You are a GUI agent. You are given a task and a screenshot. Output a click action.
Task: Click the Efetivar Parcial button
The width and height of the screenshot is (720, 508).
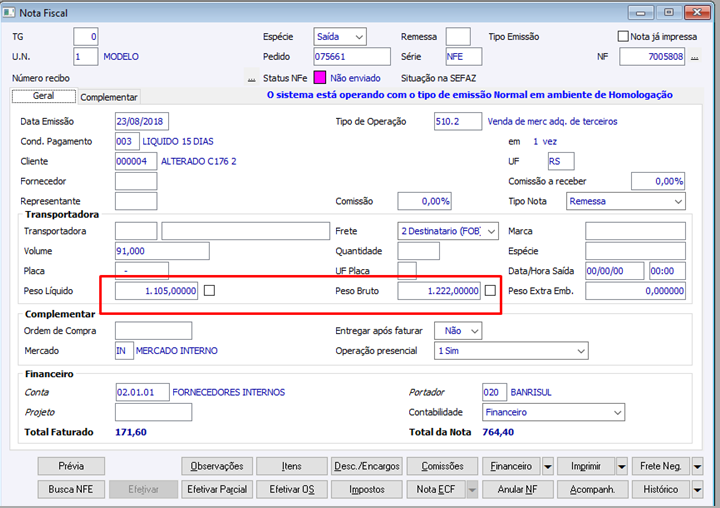(217, 490)
